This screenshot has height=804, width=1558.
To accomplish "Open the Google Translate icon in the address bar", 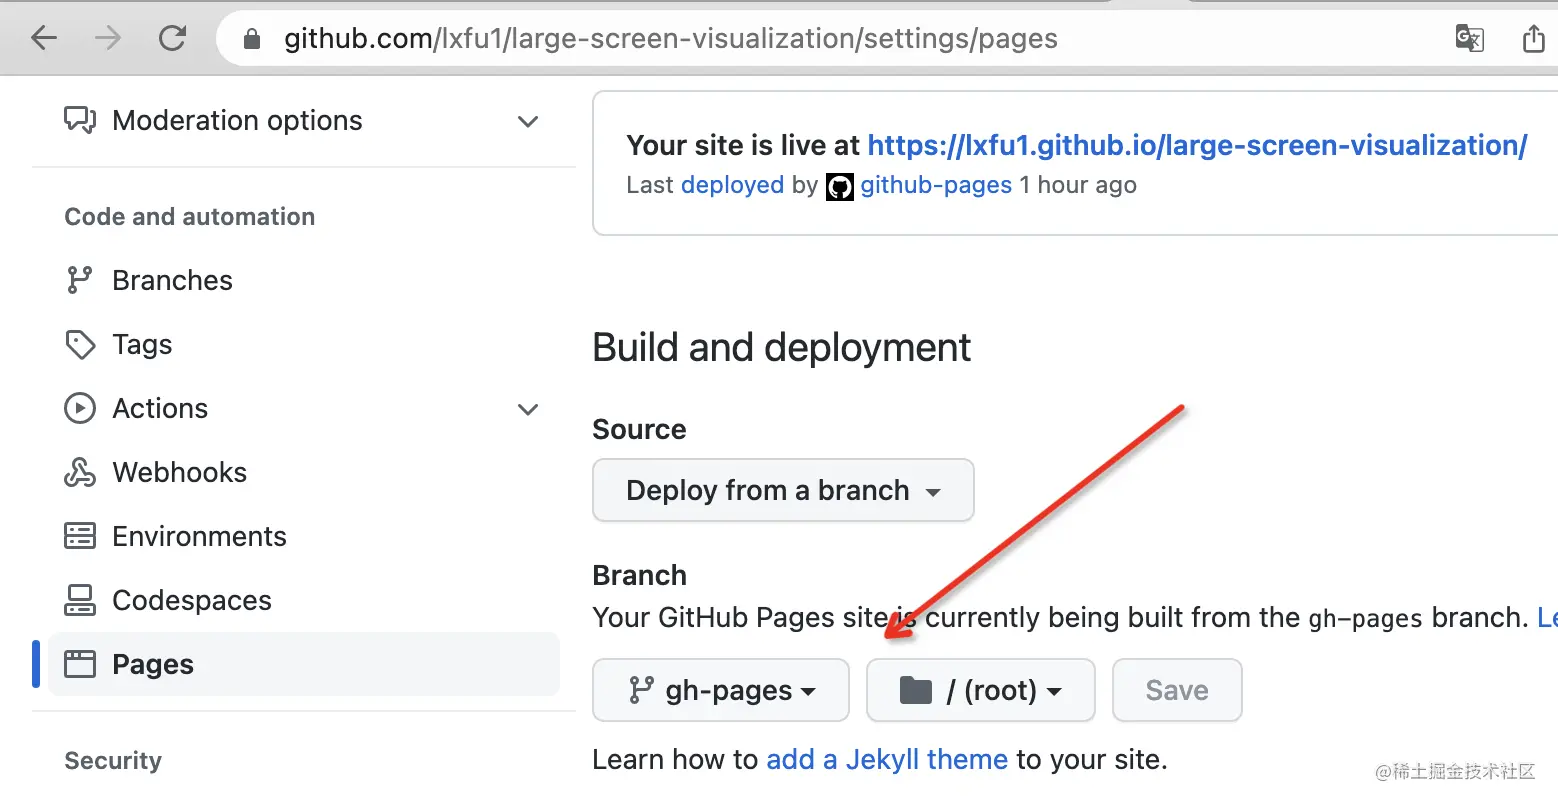I will (x=1469, y=39).
